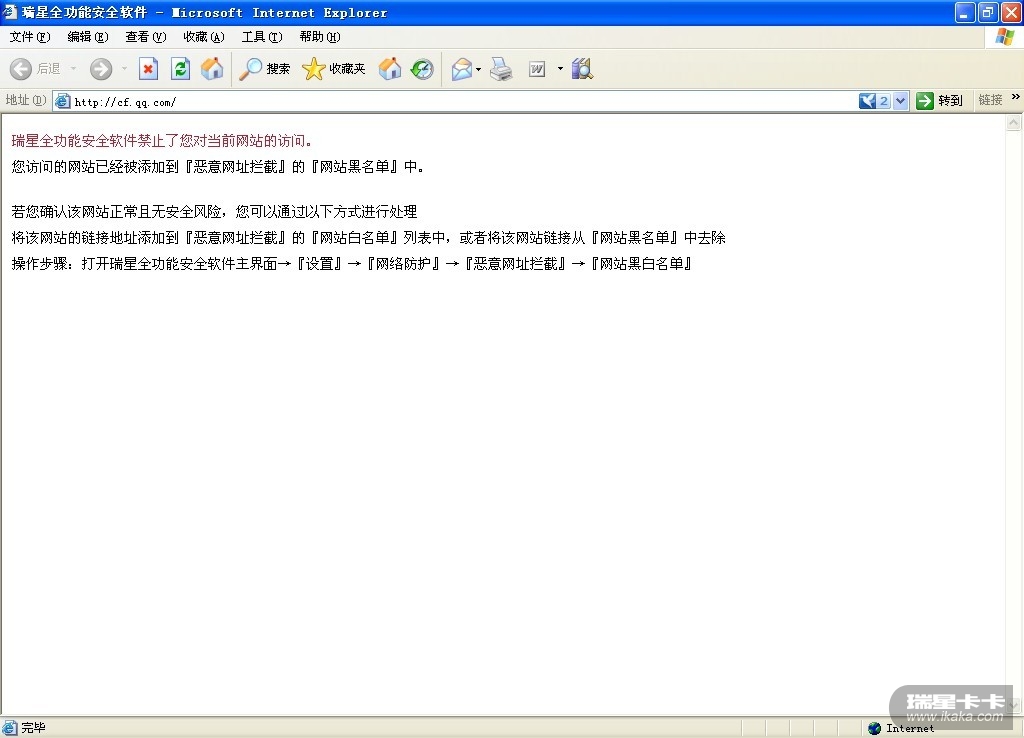Screen dimensions: 1024x738
Task: Click the scrollbar up arrow
Action: (1014, 122)
